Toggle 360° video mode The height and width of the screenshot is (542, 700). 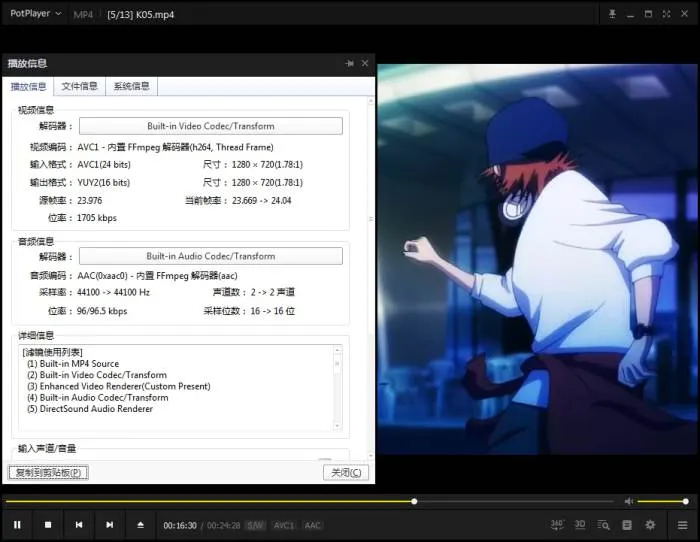[x=557, y=525]
